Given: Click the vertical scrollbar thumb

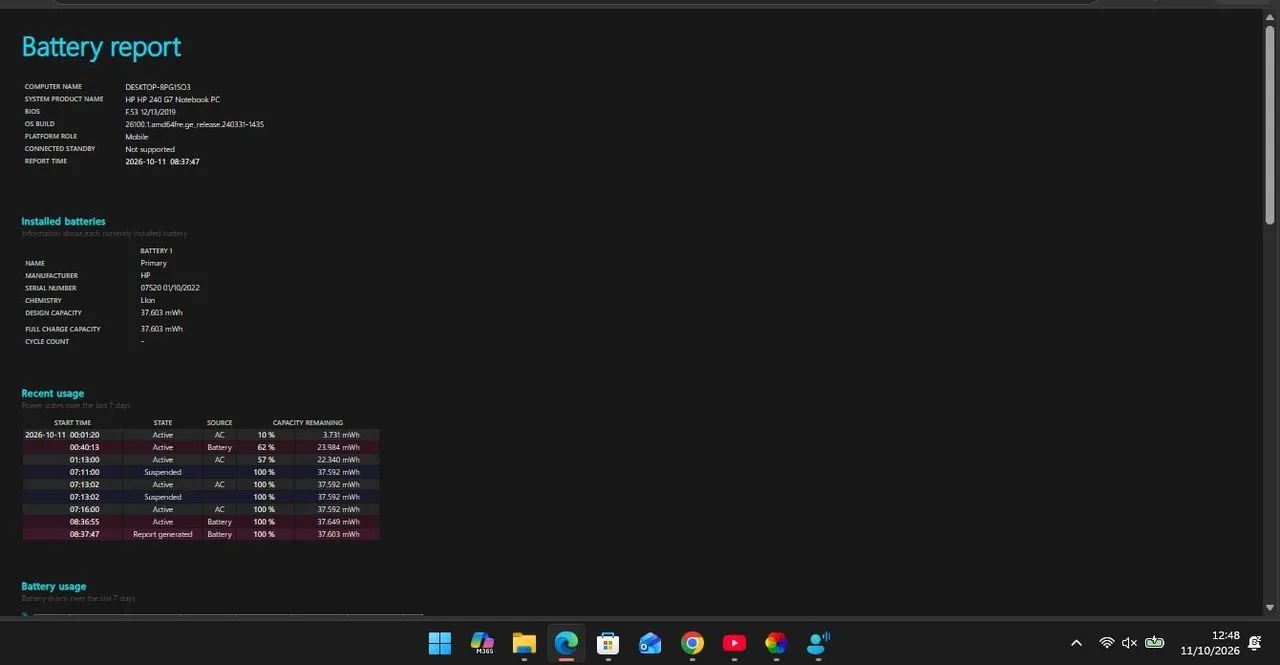Looking at the screenshot, I should (x=1270, y=125).
